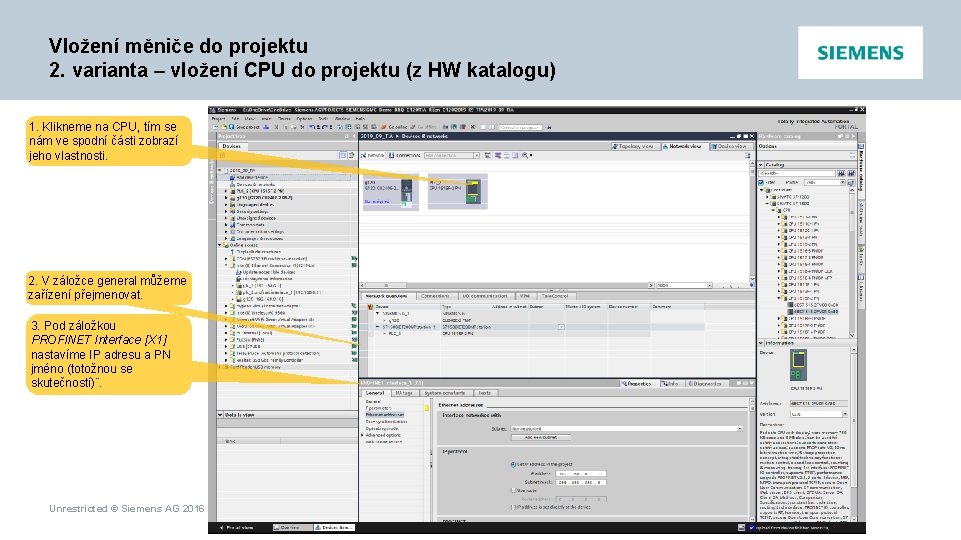Click the catalog search-up icon
Image resolution: width=961 pixels, height=540 pixels.
[851, 174]
